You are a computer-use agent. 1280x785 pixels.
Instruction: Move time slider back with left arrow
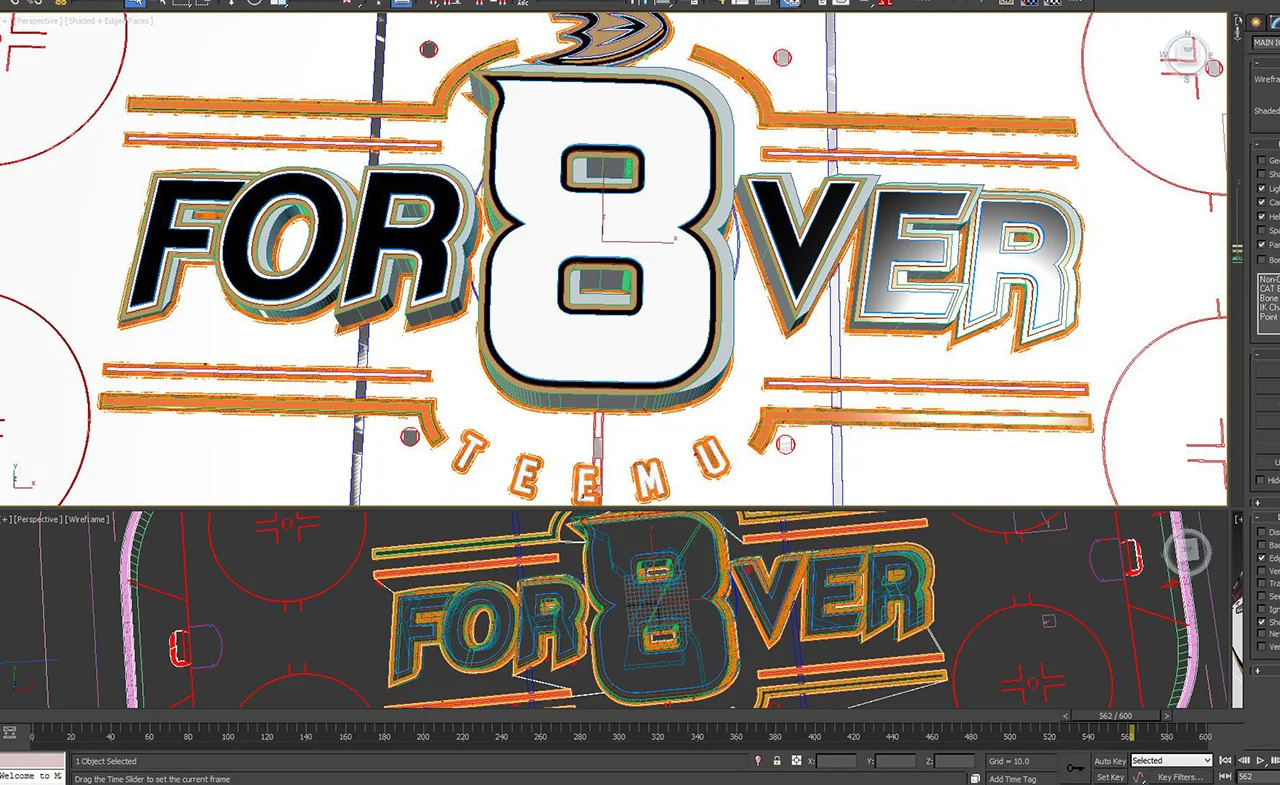click(1066, 715)
